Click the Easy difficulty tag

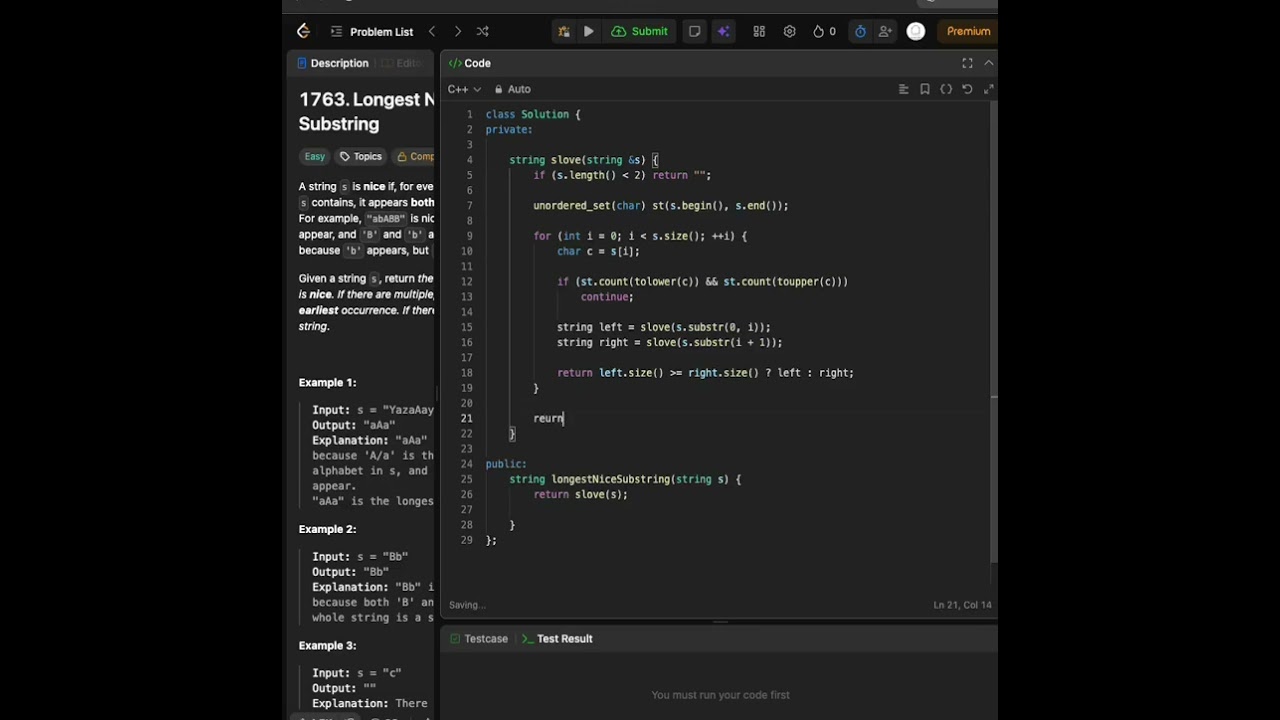[x=315, y=156]
